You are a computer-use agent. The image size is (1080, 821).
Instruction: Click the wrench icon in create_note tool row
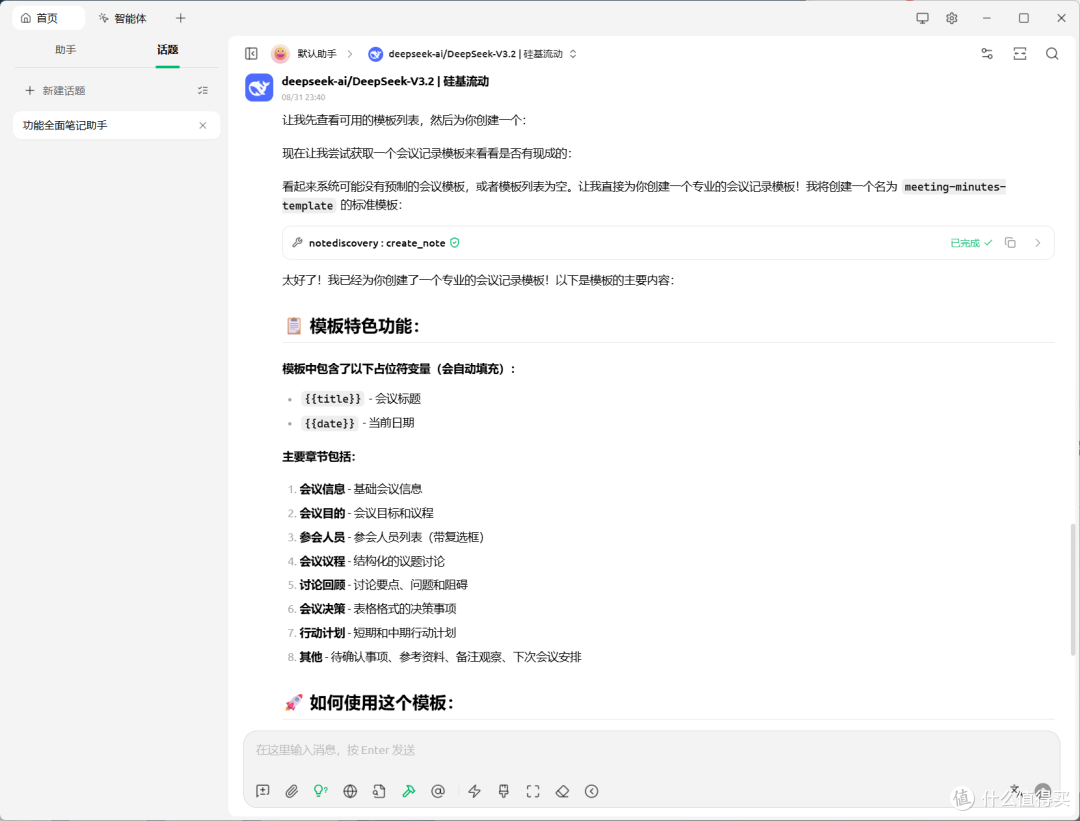pyautogui.click(x=298, y=242)
